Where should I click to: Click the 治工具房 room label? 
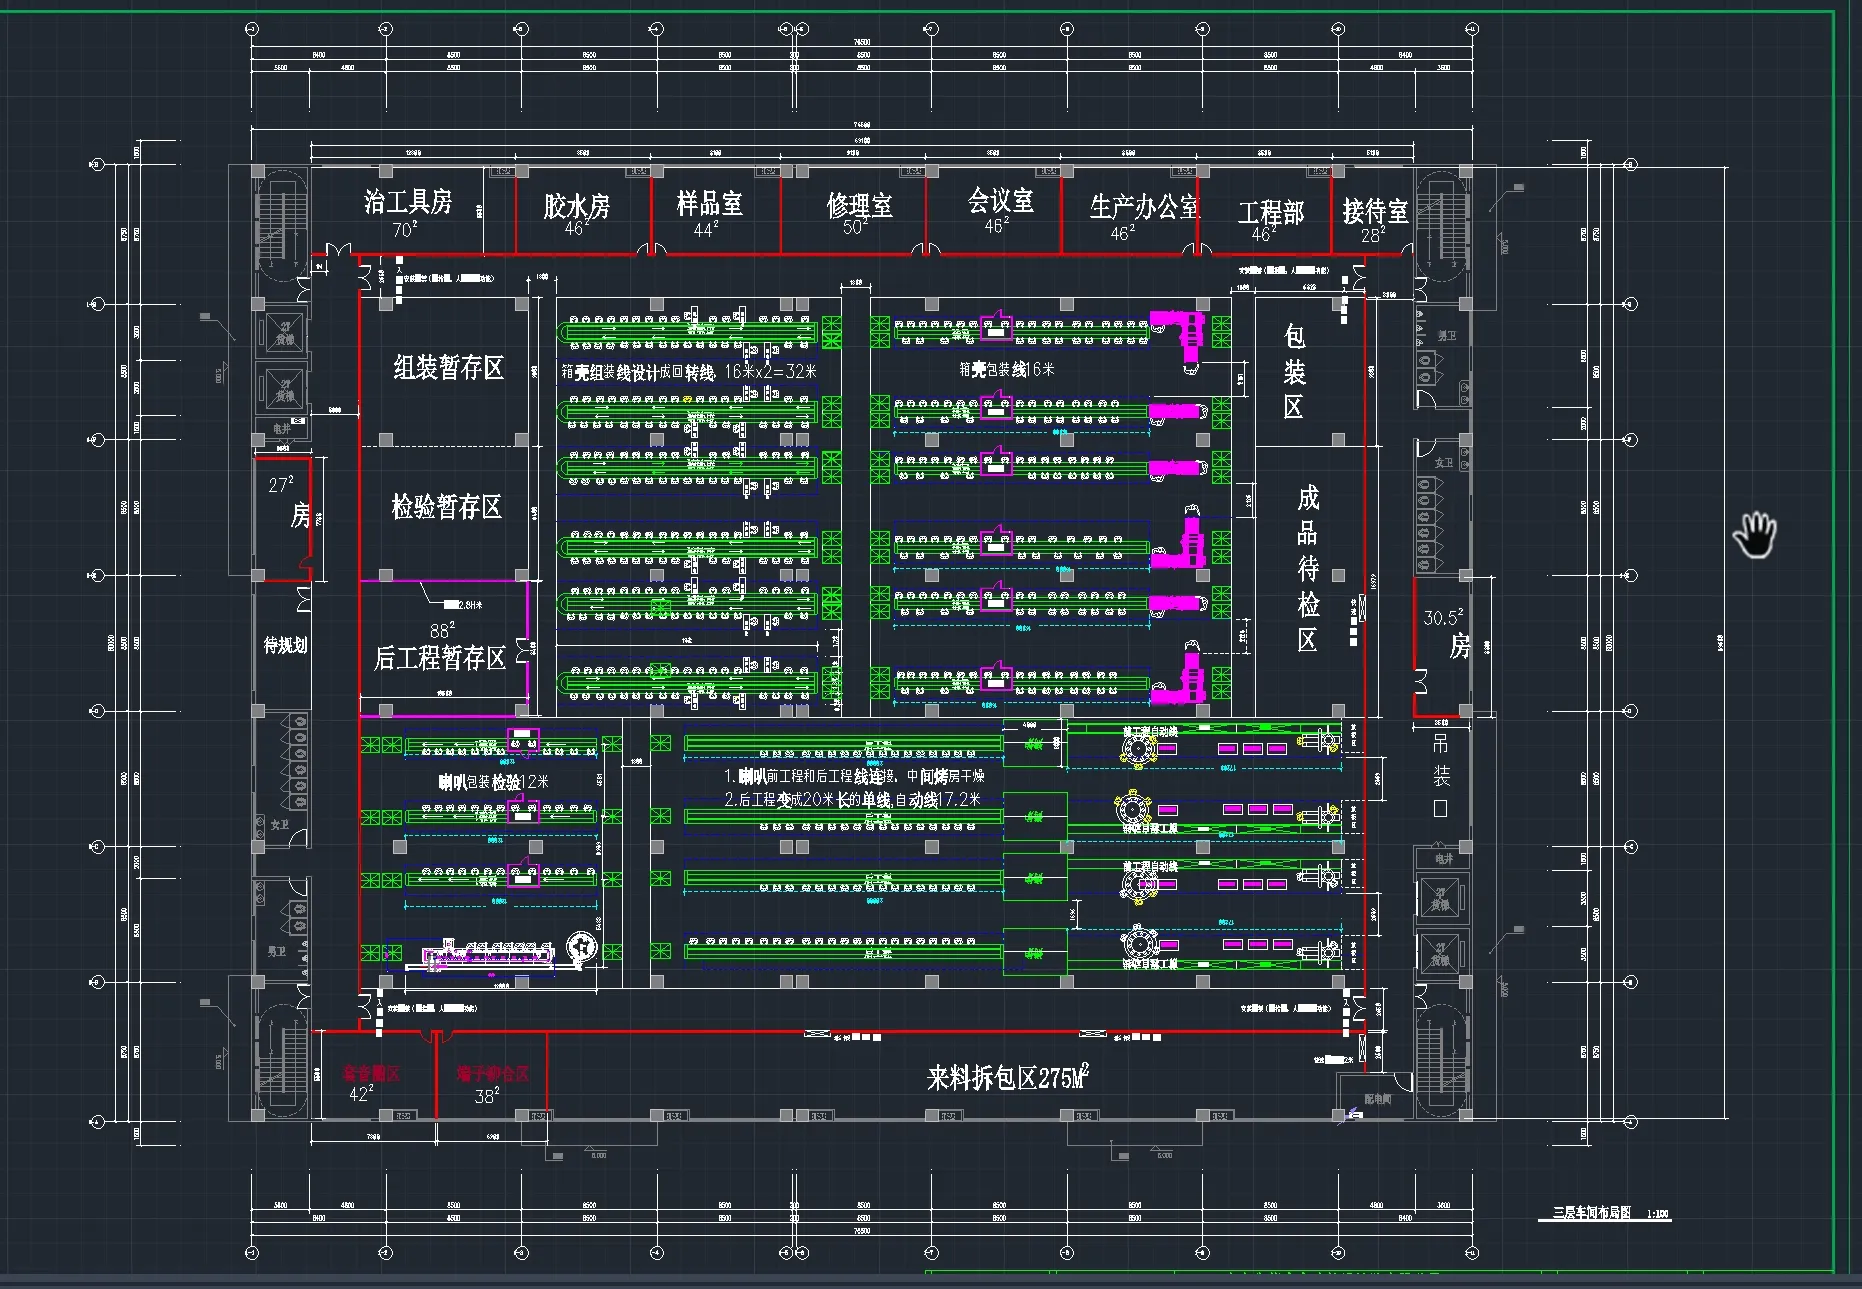408,202
